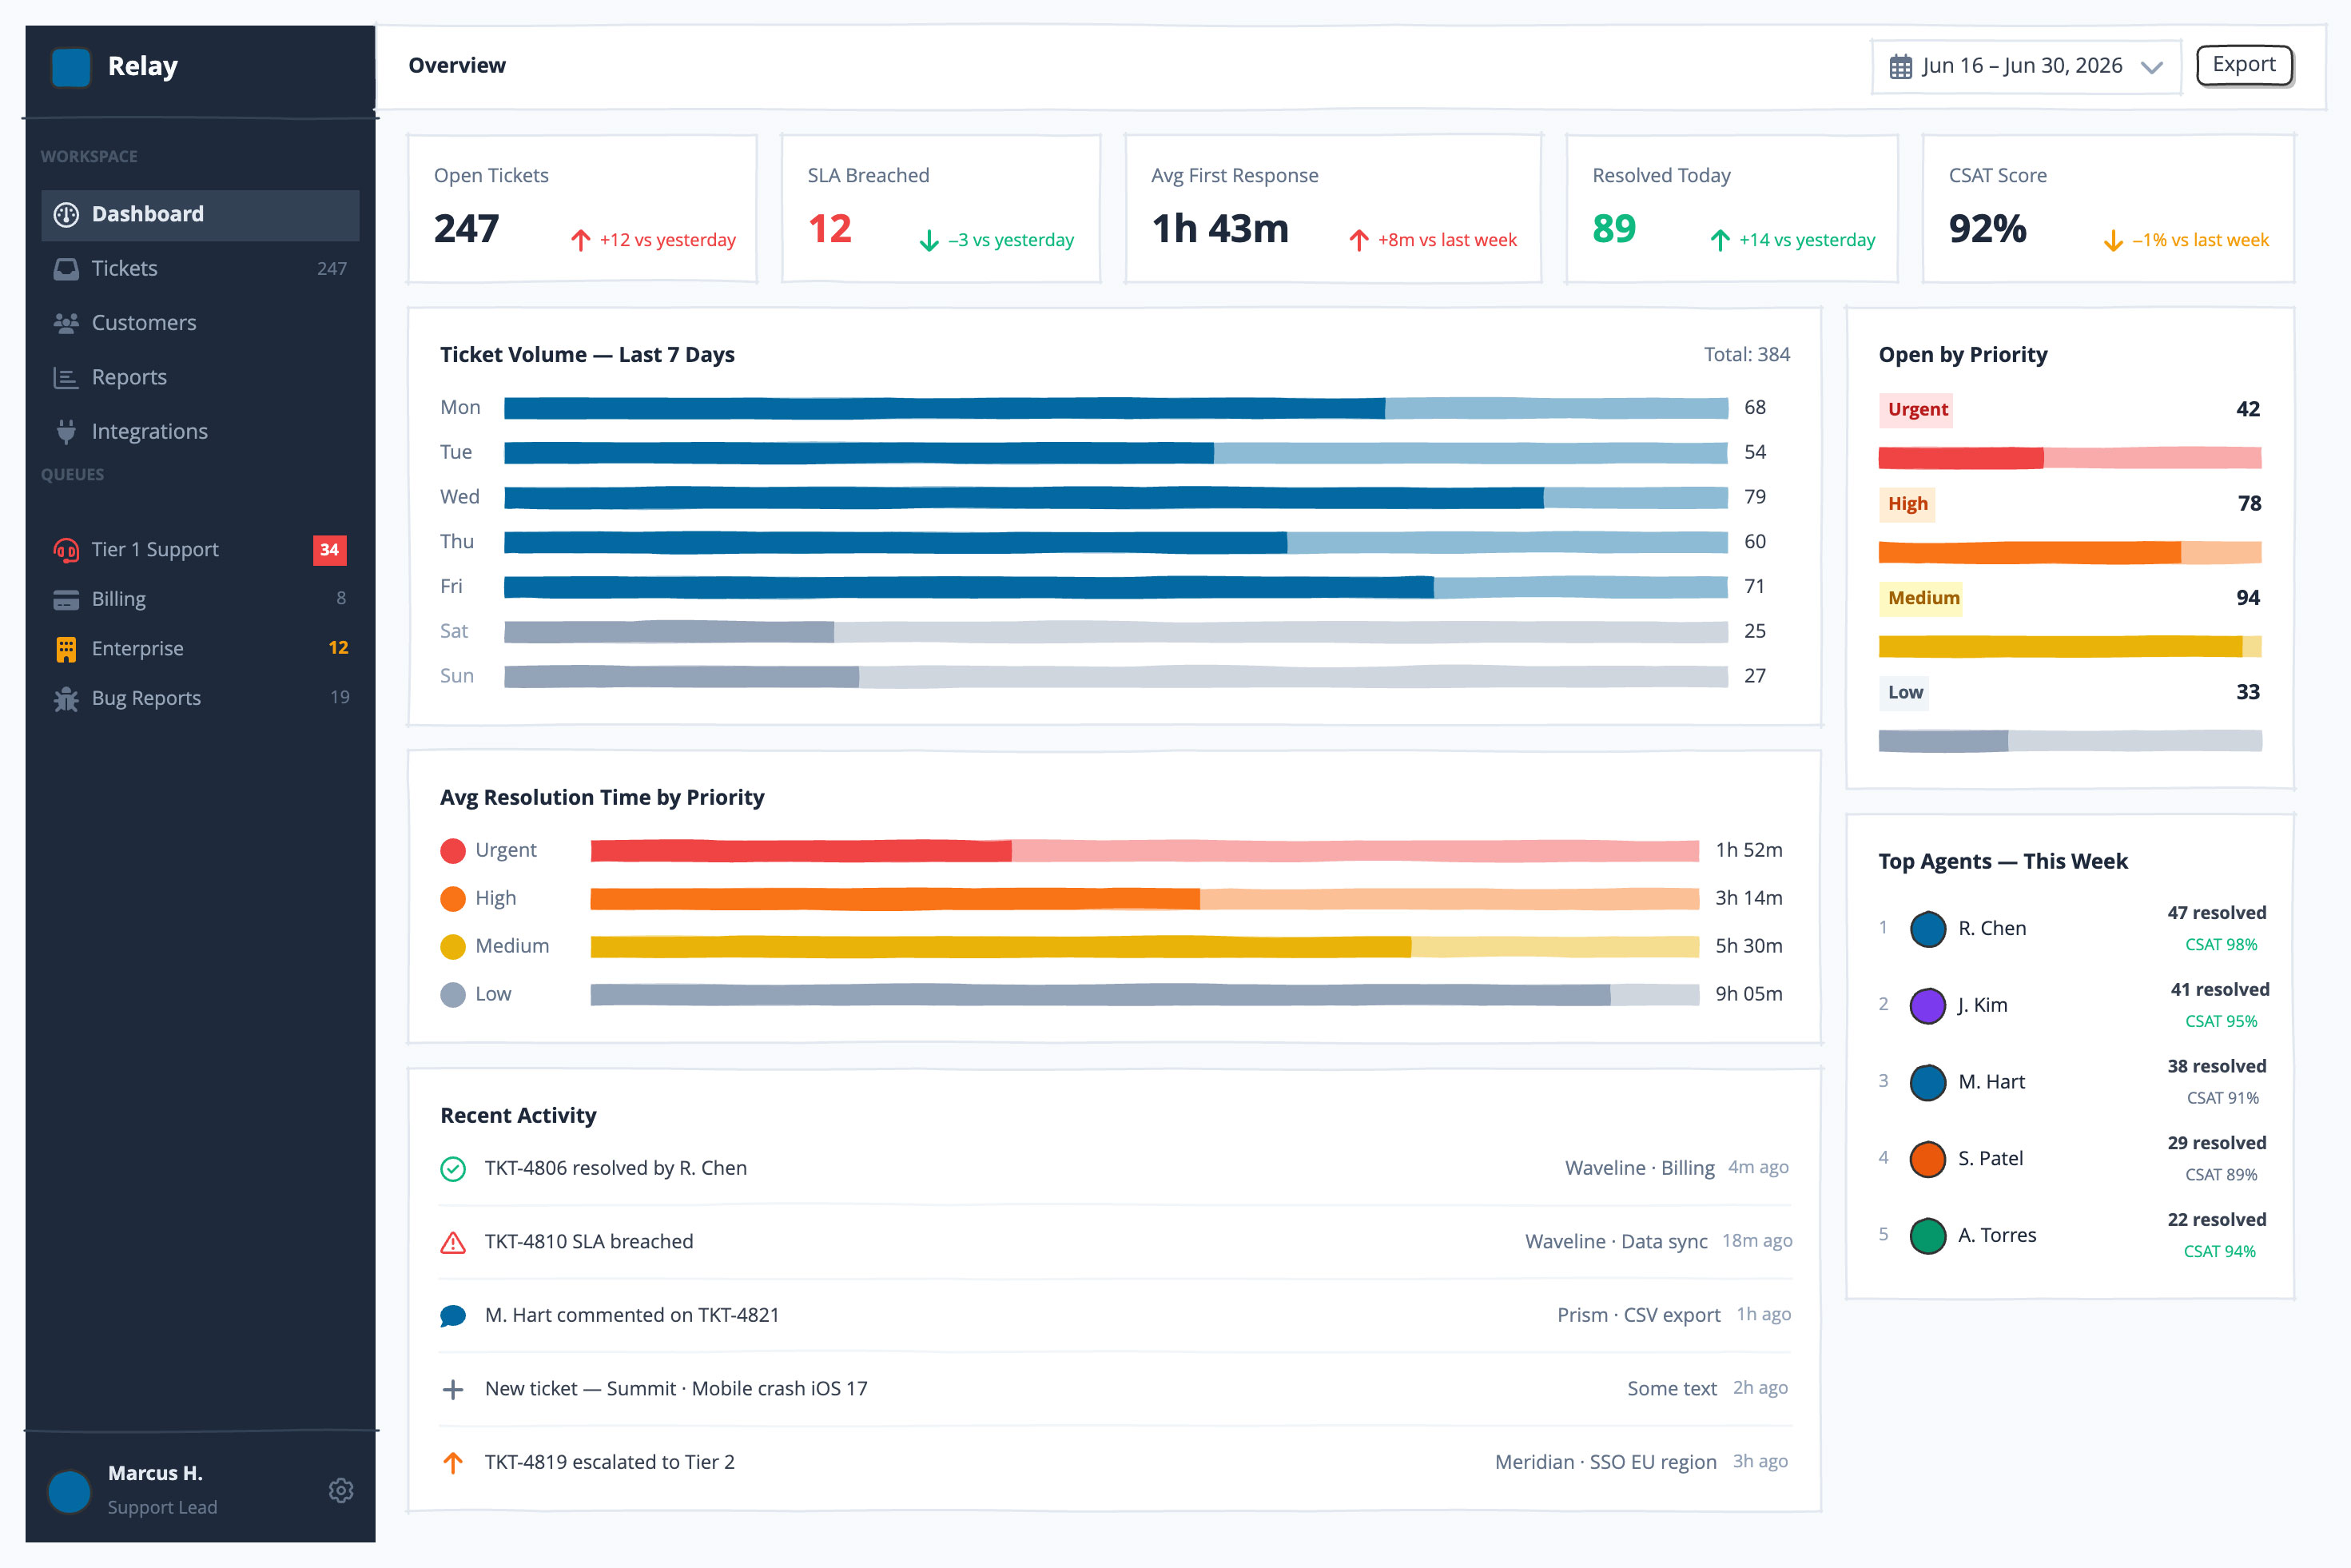Image resolution: width=2351 pixels, height=1568 pixels.
Task: Open the Enterprise queue
Action: 200,648
